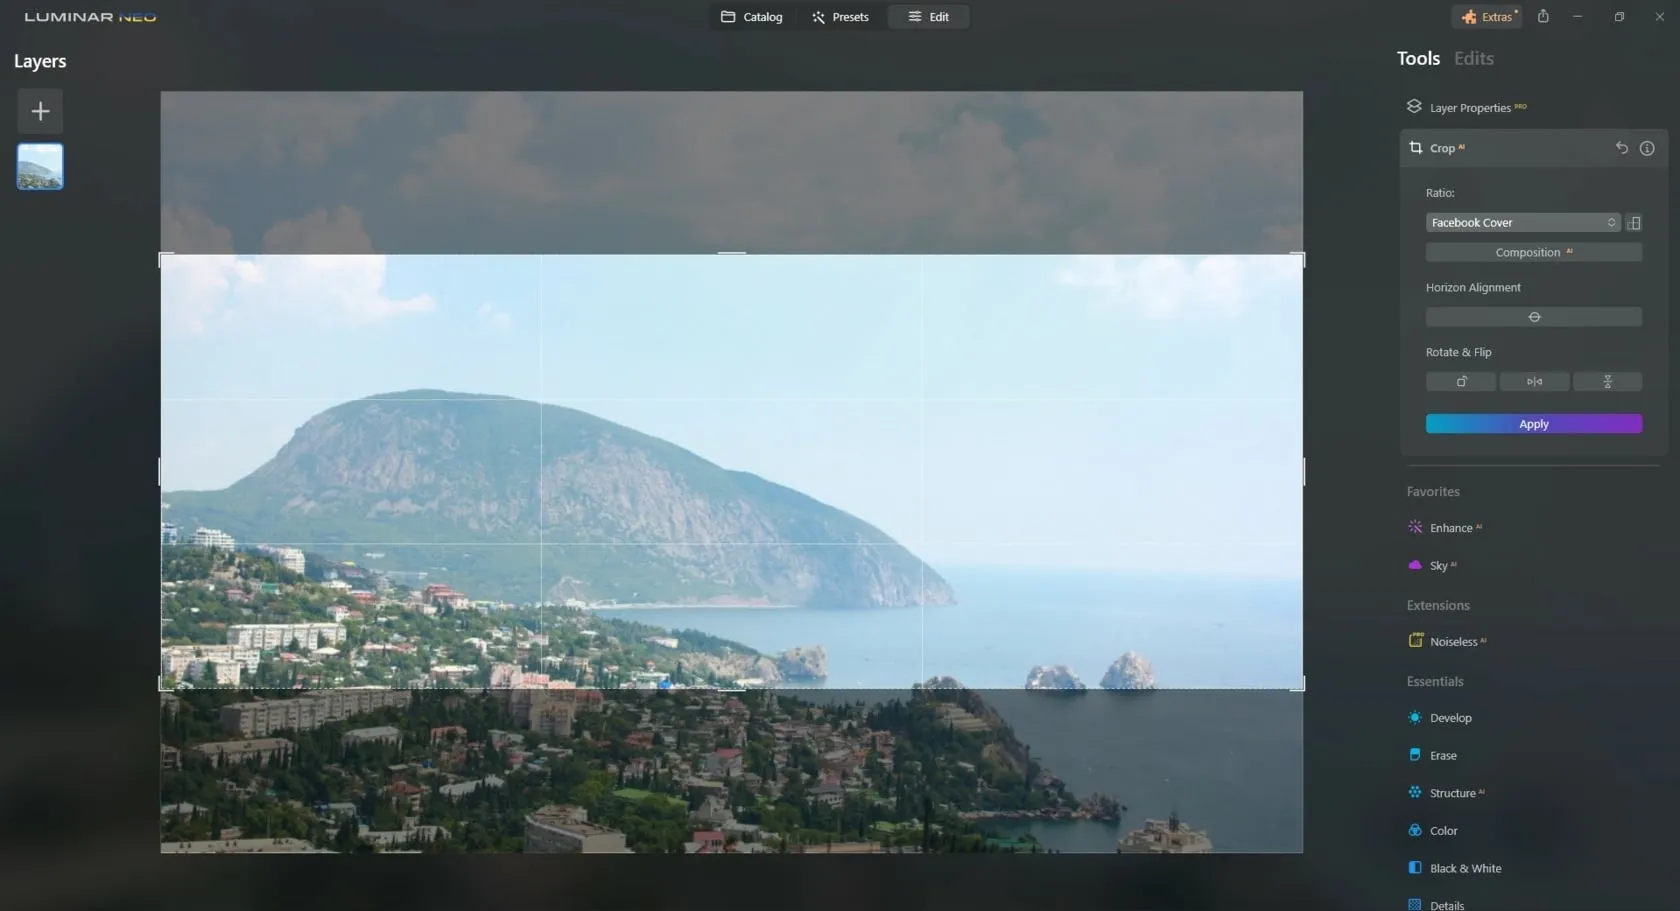Image resolution: width=1680 pixels, height=911 pixels.
Task: Open the Sky AI tool
Action: pos(1438,566)
